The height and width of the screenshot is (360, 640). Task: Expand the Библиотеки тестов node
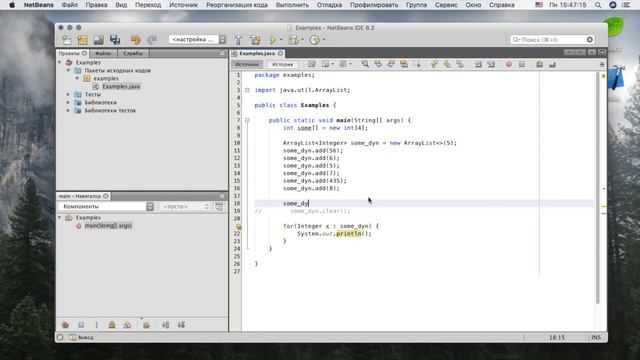coord(69,110)
